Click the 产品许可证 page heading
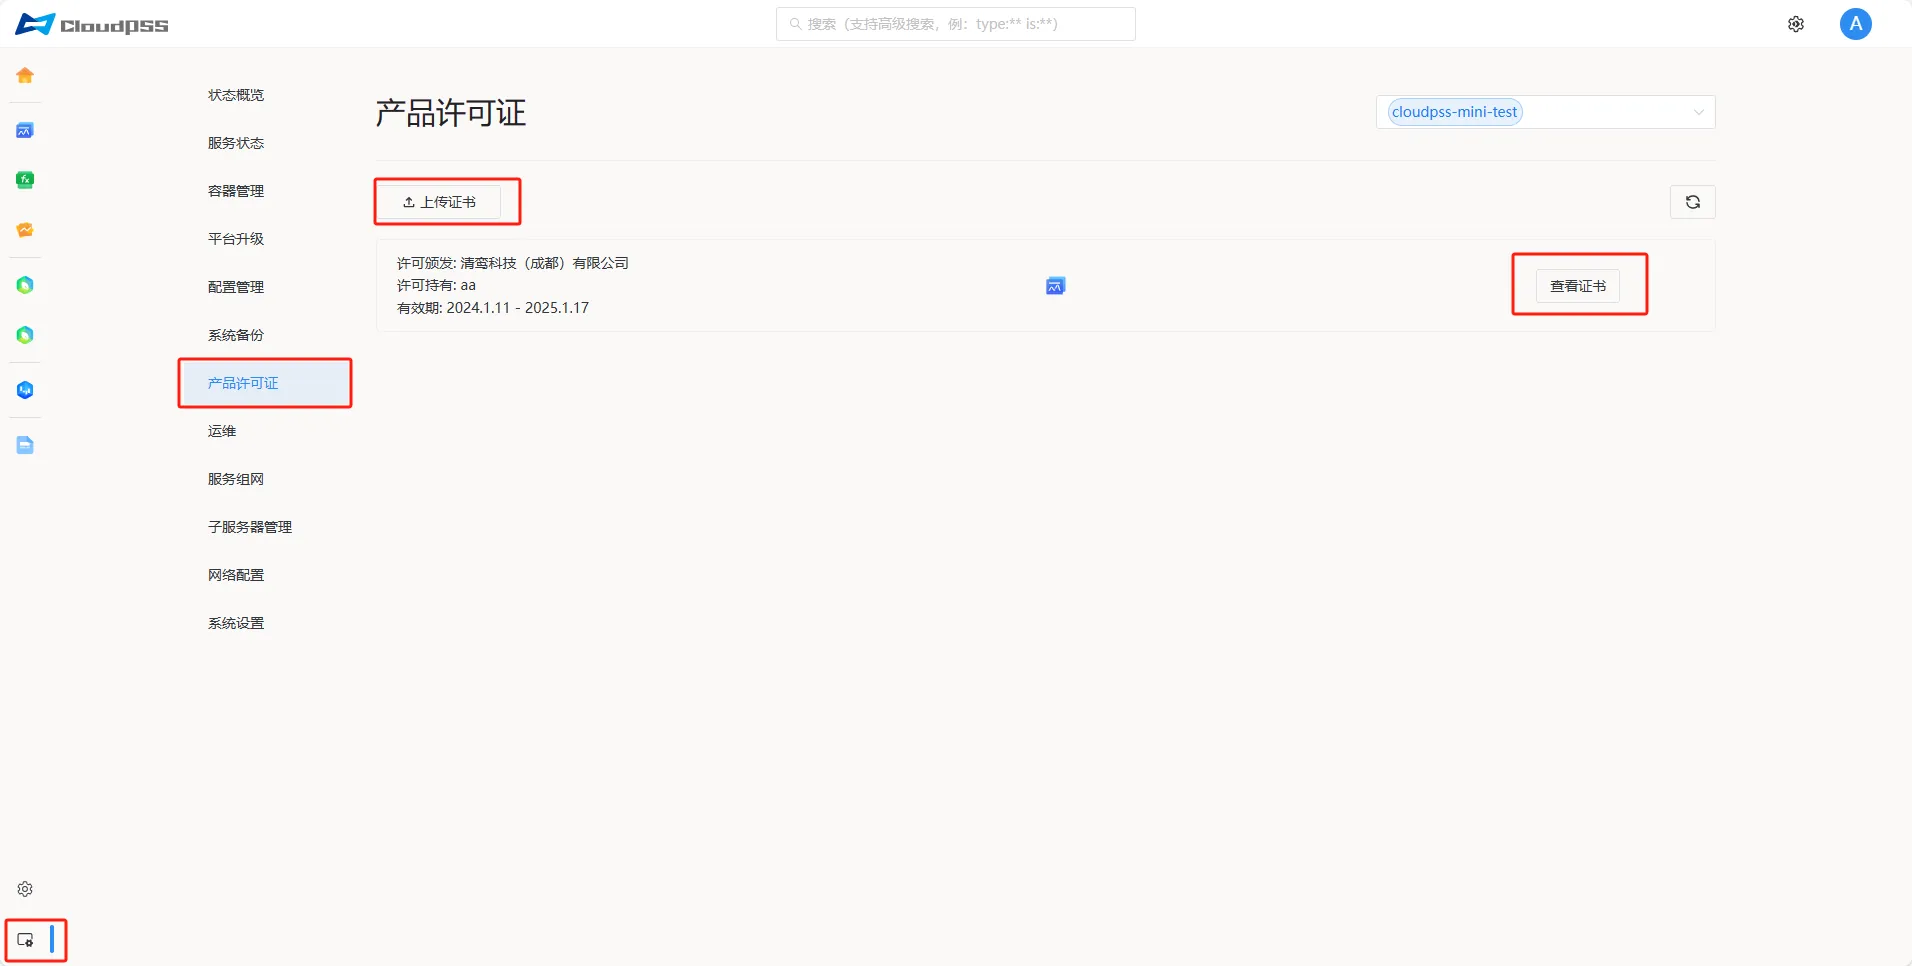Image resolution: width=1912 pixels, height=966 pixels. (x=451, y=113)
